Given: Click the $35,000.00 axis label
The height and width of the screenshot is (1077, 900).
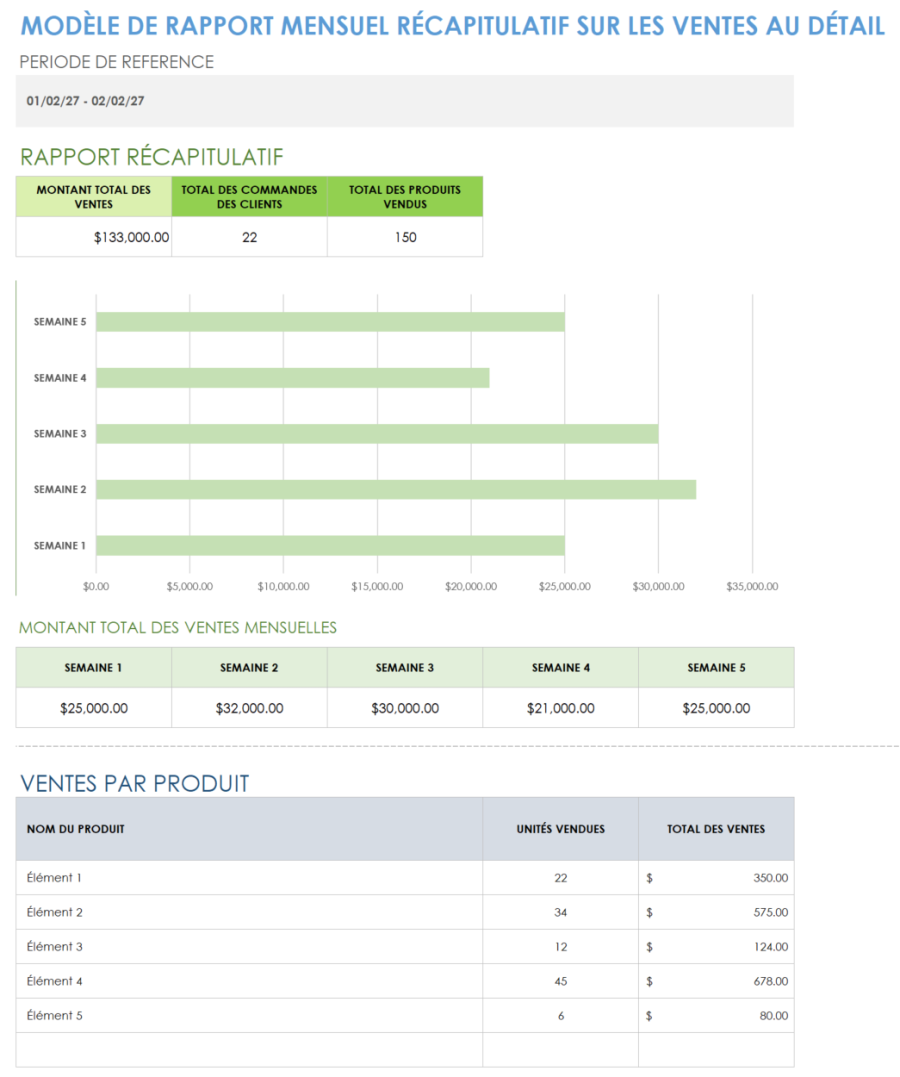Looking at the screenshot, I should (x=751, y=586).
